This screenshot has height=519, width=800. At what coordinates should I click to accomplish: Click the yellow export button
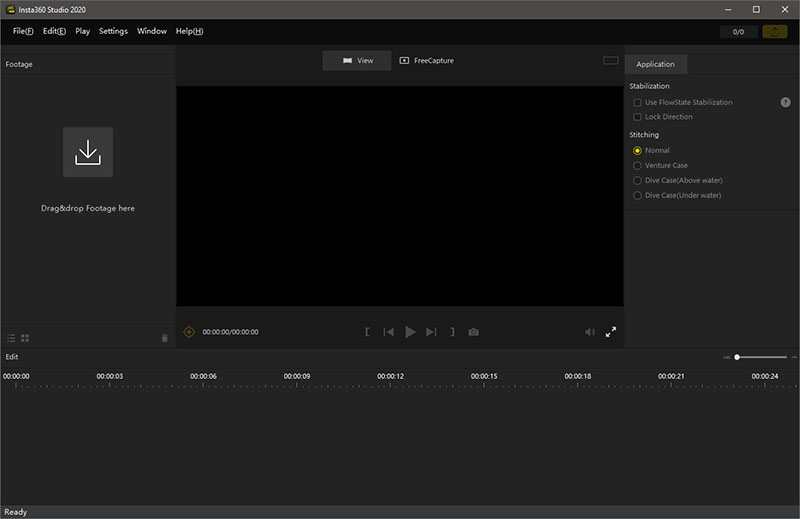(774, 32)
